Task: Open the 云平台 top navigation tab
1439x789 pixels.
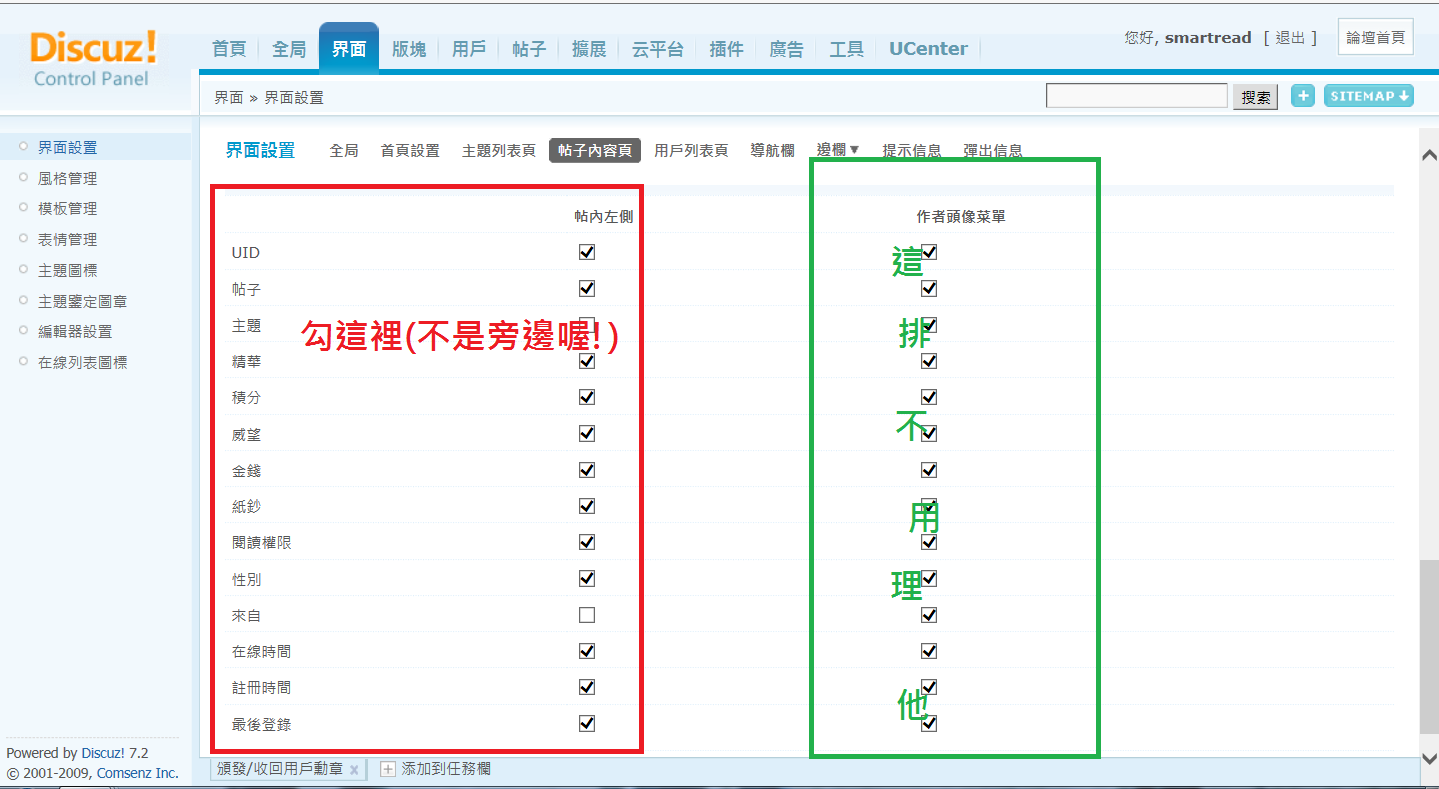Action: (x=658, y=49)
